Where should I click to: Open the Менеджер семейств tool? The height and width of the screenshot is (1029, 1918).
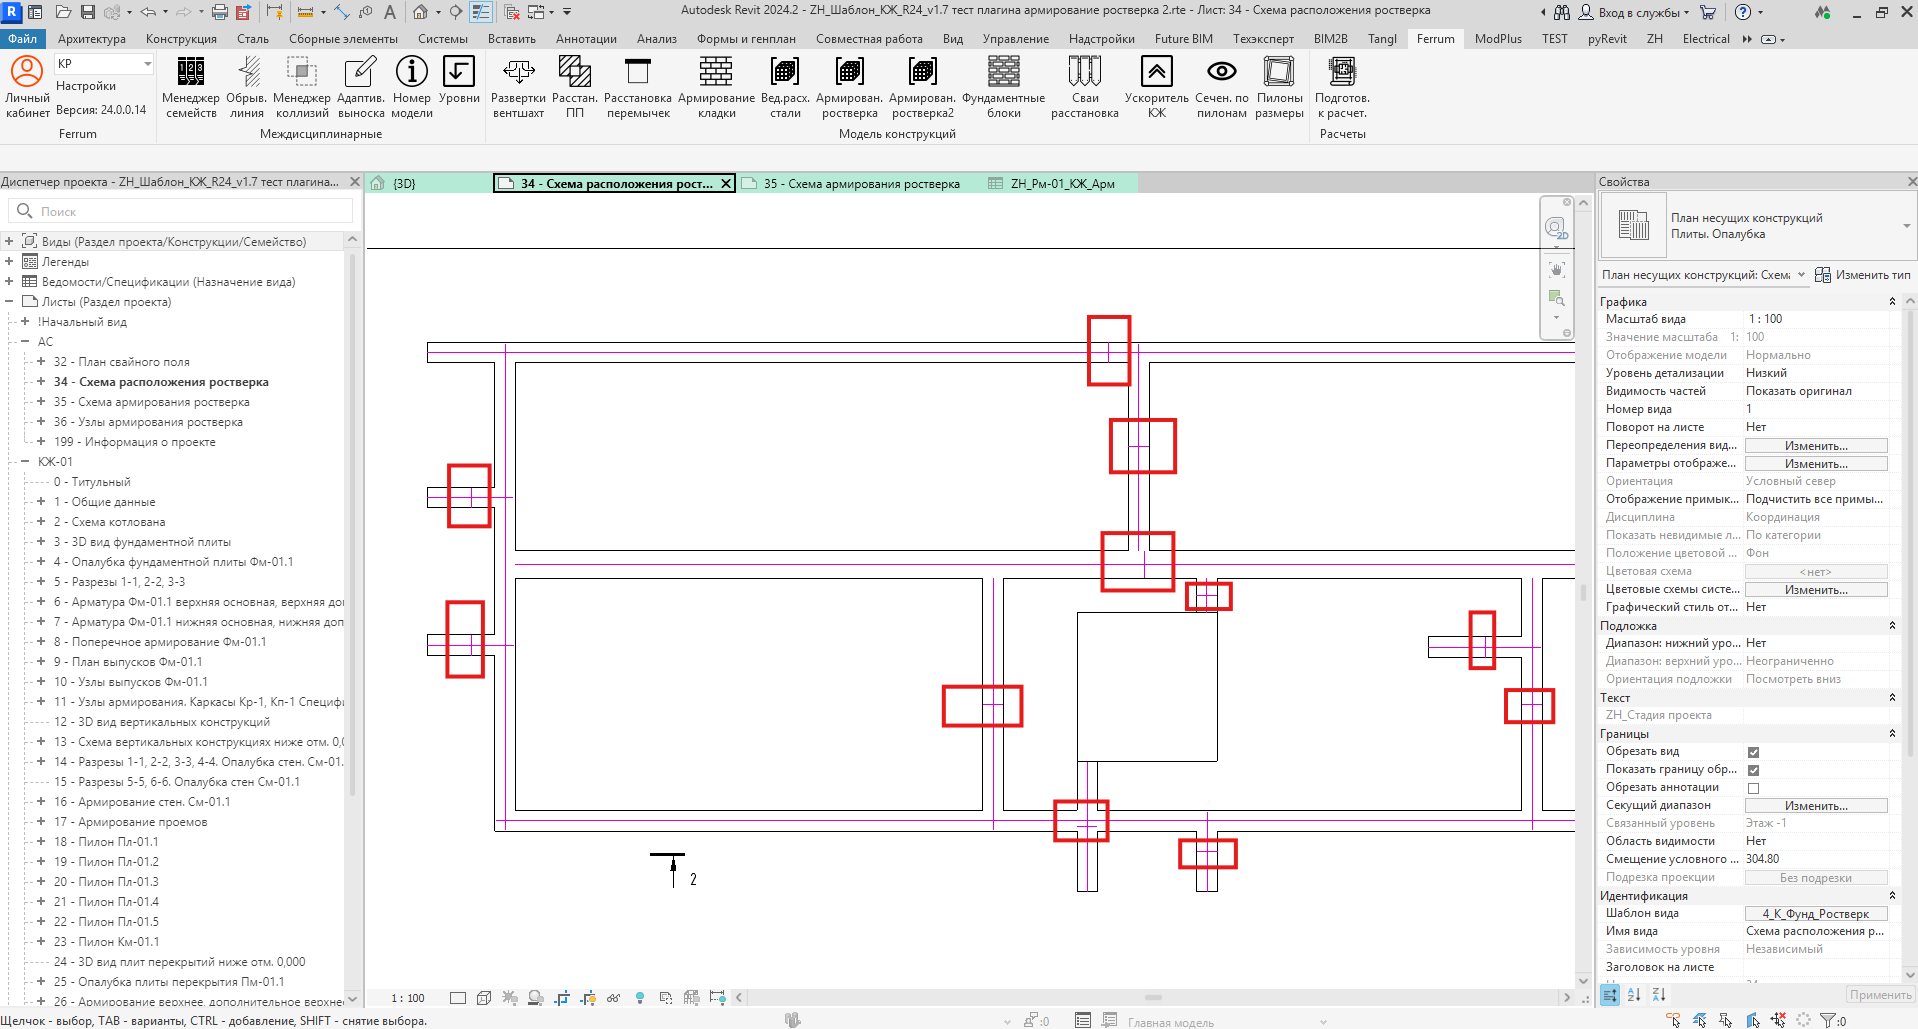click(190, 88)
